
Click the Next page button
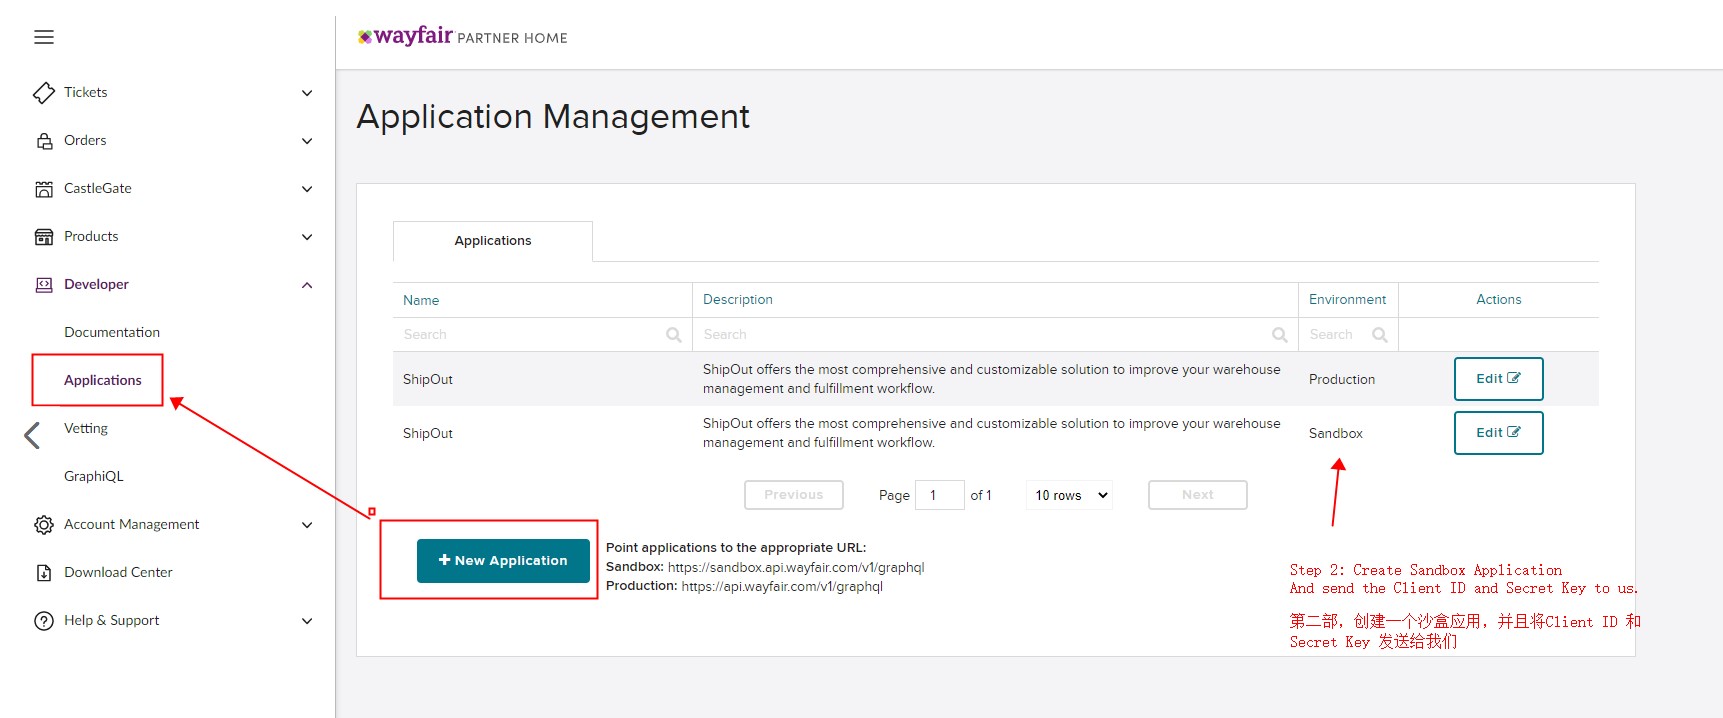click(x=1198, y=495)
